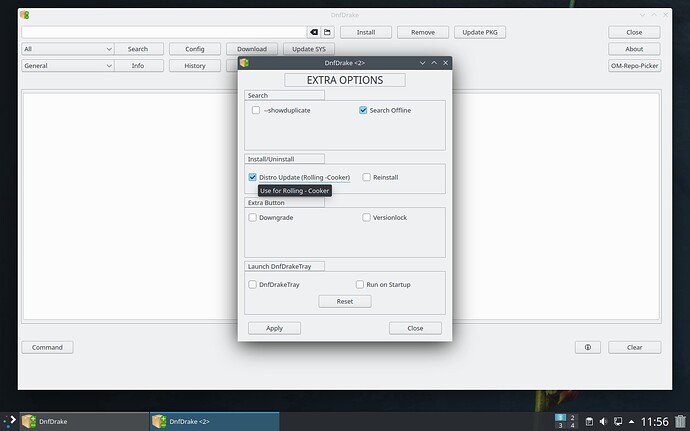Open the General info dropdown
This screenshot has height=431, width=690.
point(68,66)
